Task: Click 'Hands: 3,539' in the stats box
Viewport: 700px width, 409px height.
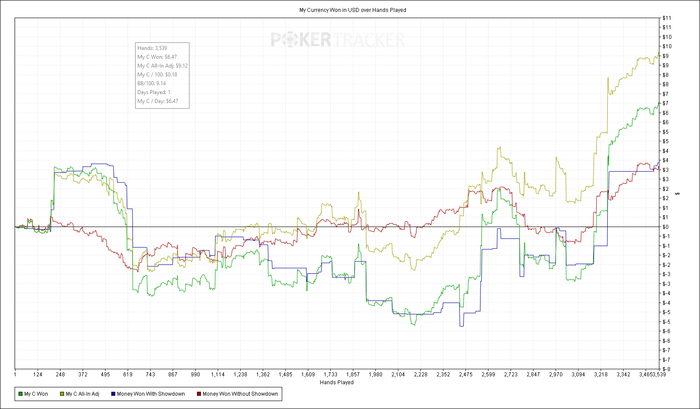Action: pyautogui.click(x=152, y=48)
